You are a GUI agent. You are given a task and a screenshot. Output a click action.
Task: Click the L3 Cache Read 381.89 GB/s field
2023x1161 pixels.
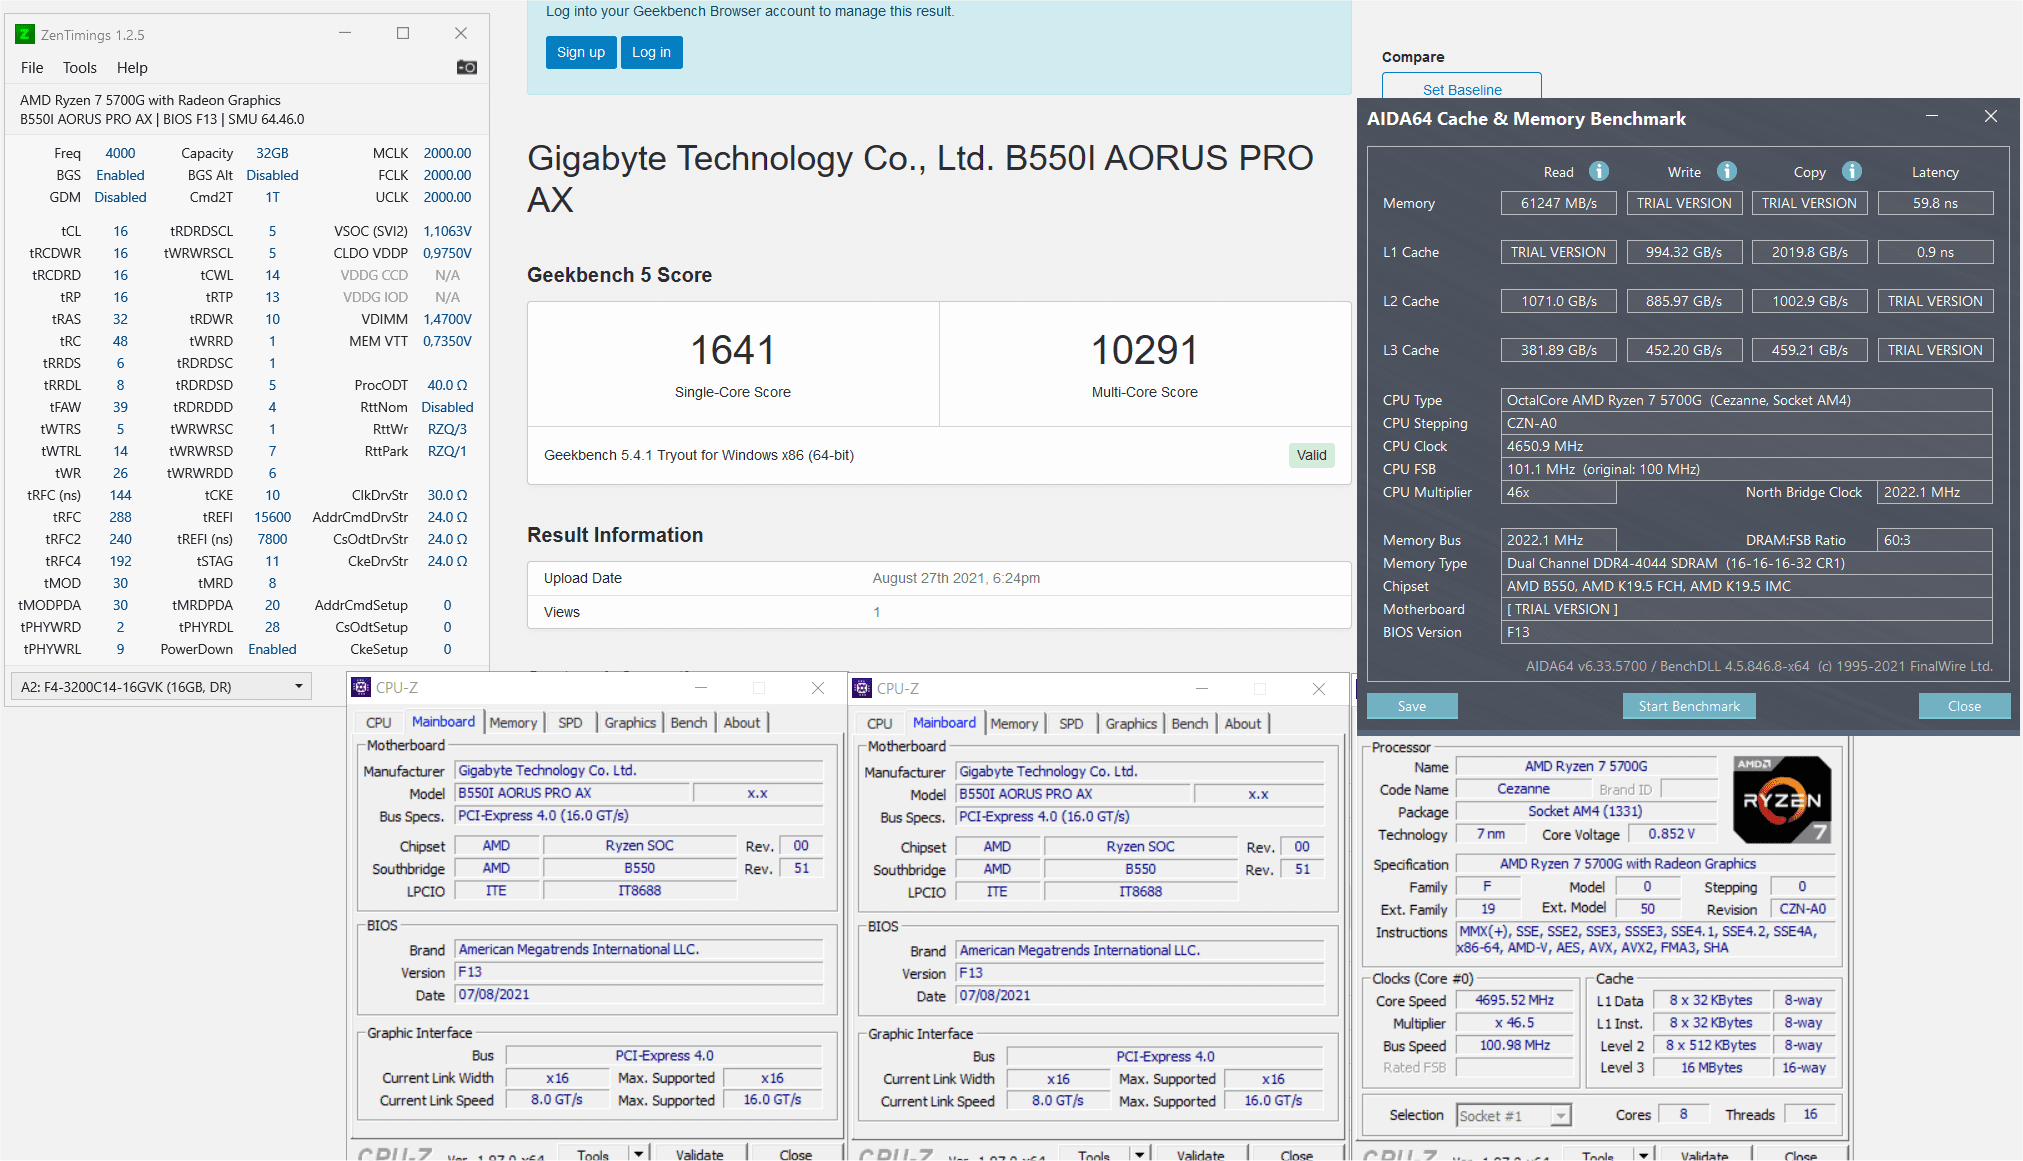pyautogui.click(x=1558, y=350)
